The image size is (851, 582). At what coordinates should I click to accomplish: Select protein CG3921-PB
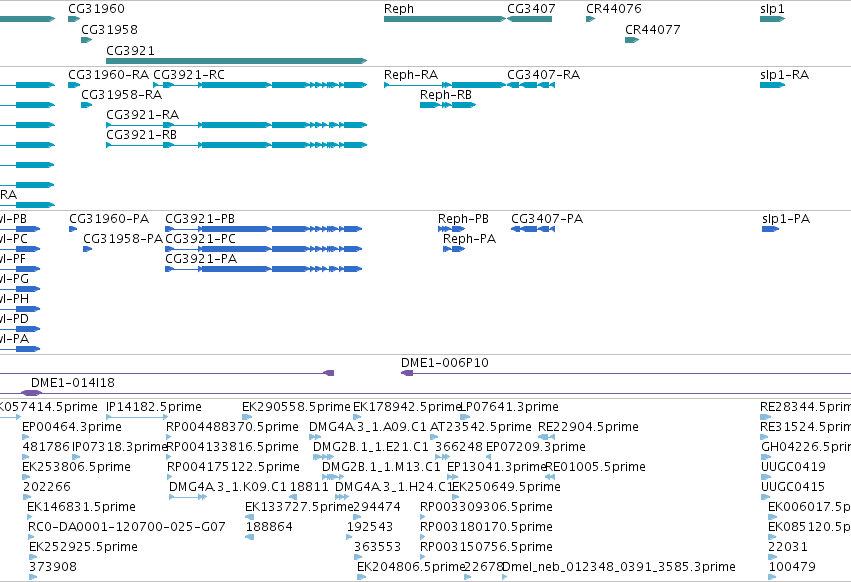pos(264,229)
